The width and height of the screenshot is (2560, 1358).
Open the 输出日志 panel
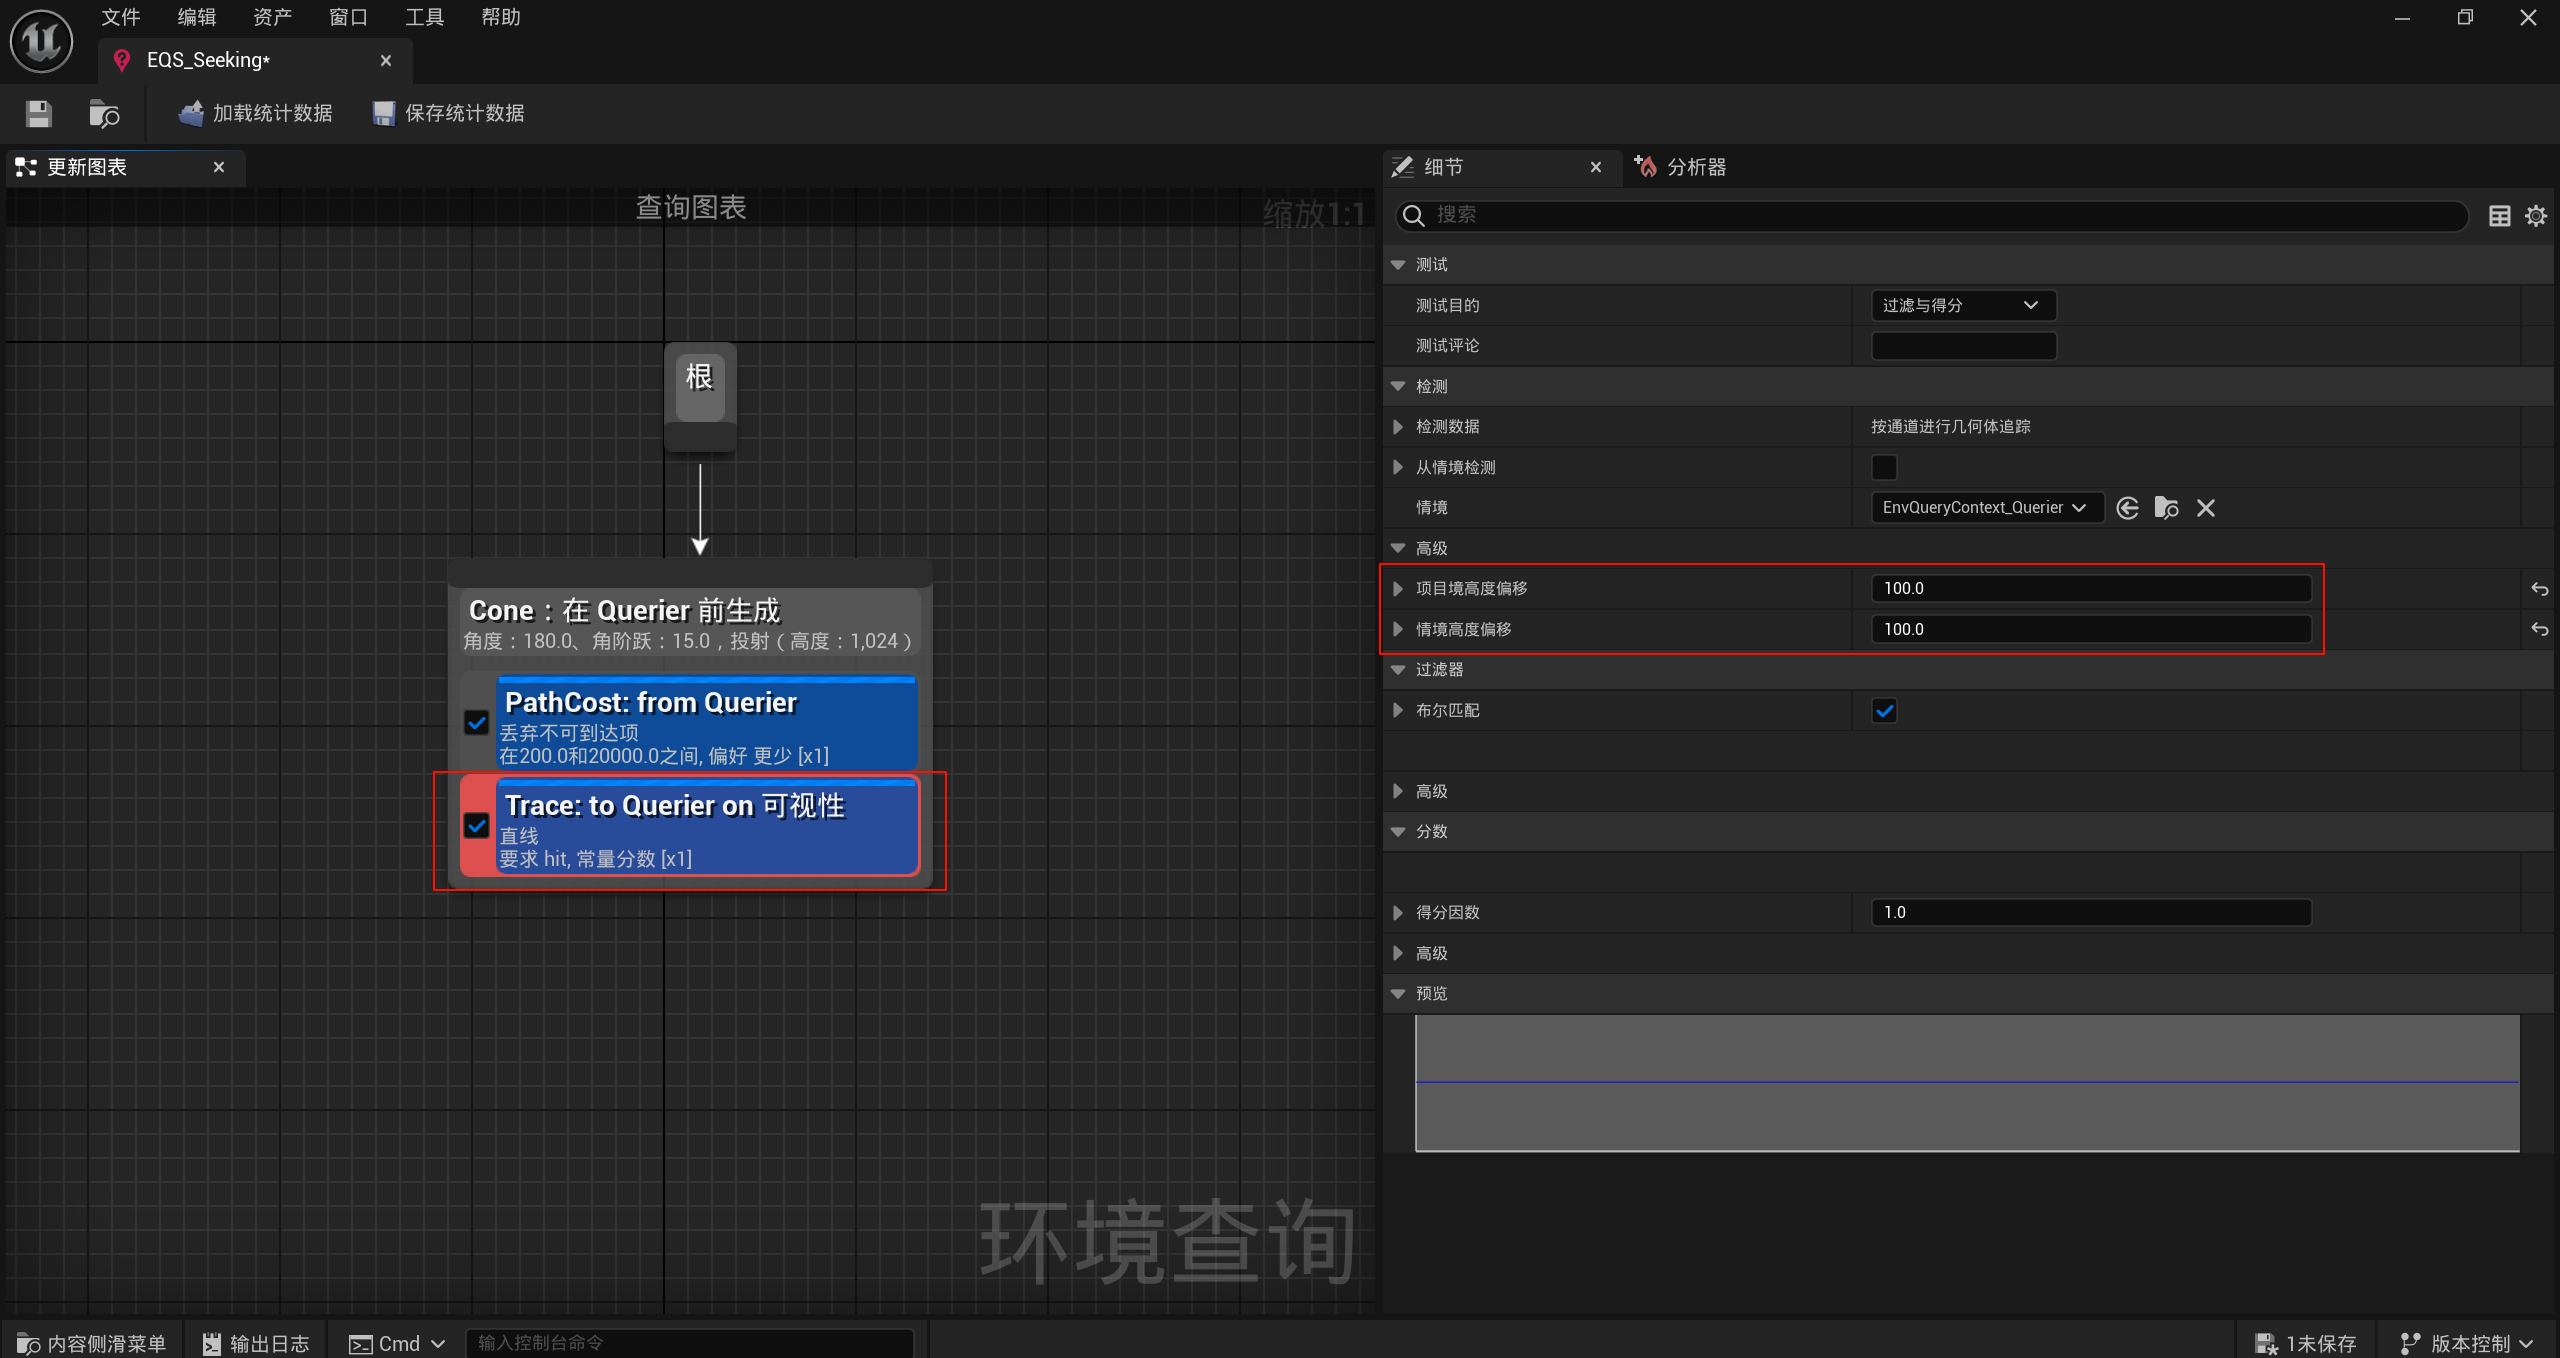coord(256,1343)
